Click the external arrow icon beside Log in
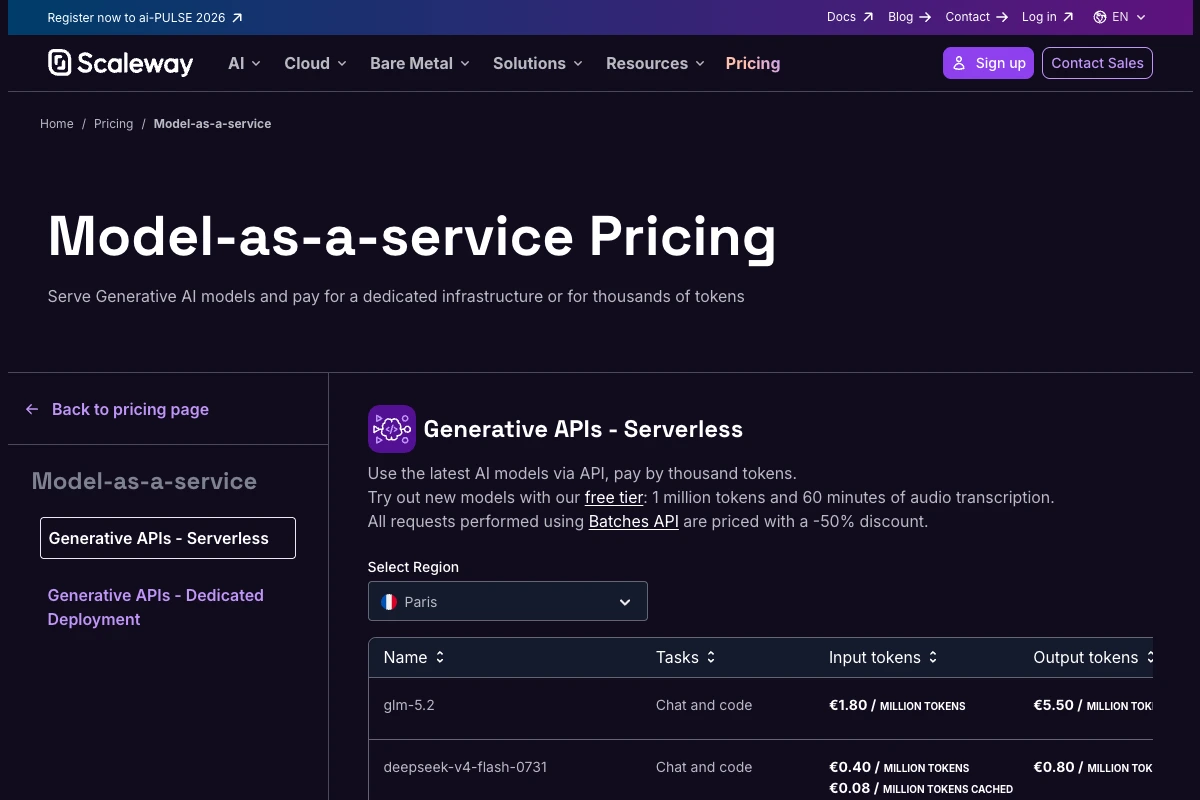 1068,17
